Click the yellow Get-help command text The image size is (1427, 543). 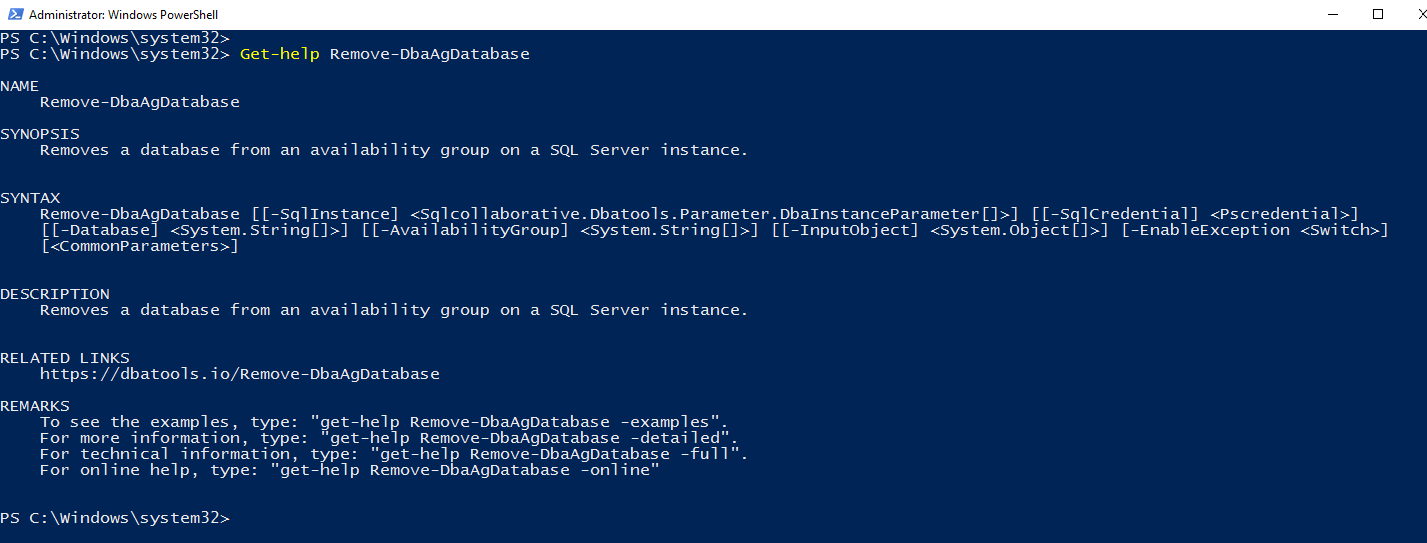[x=280, y=54]
